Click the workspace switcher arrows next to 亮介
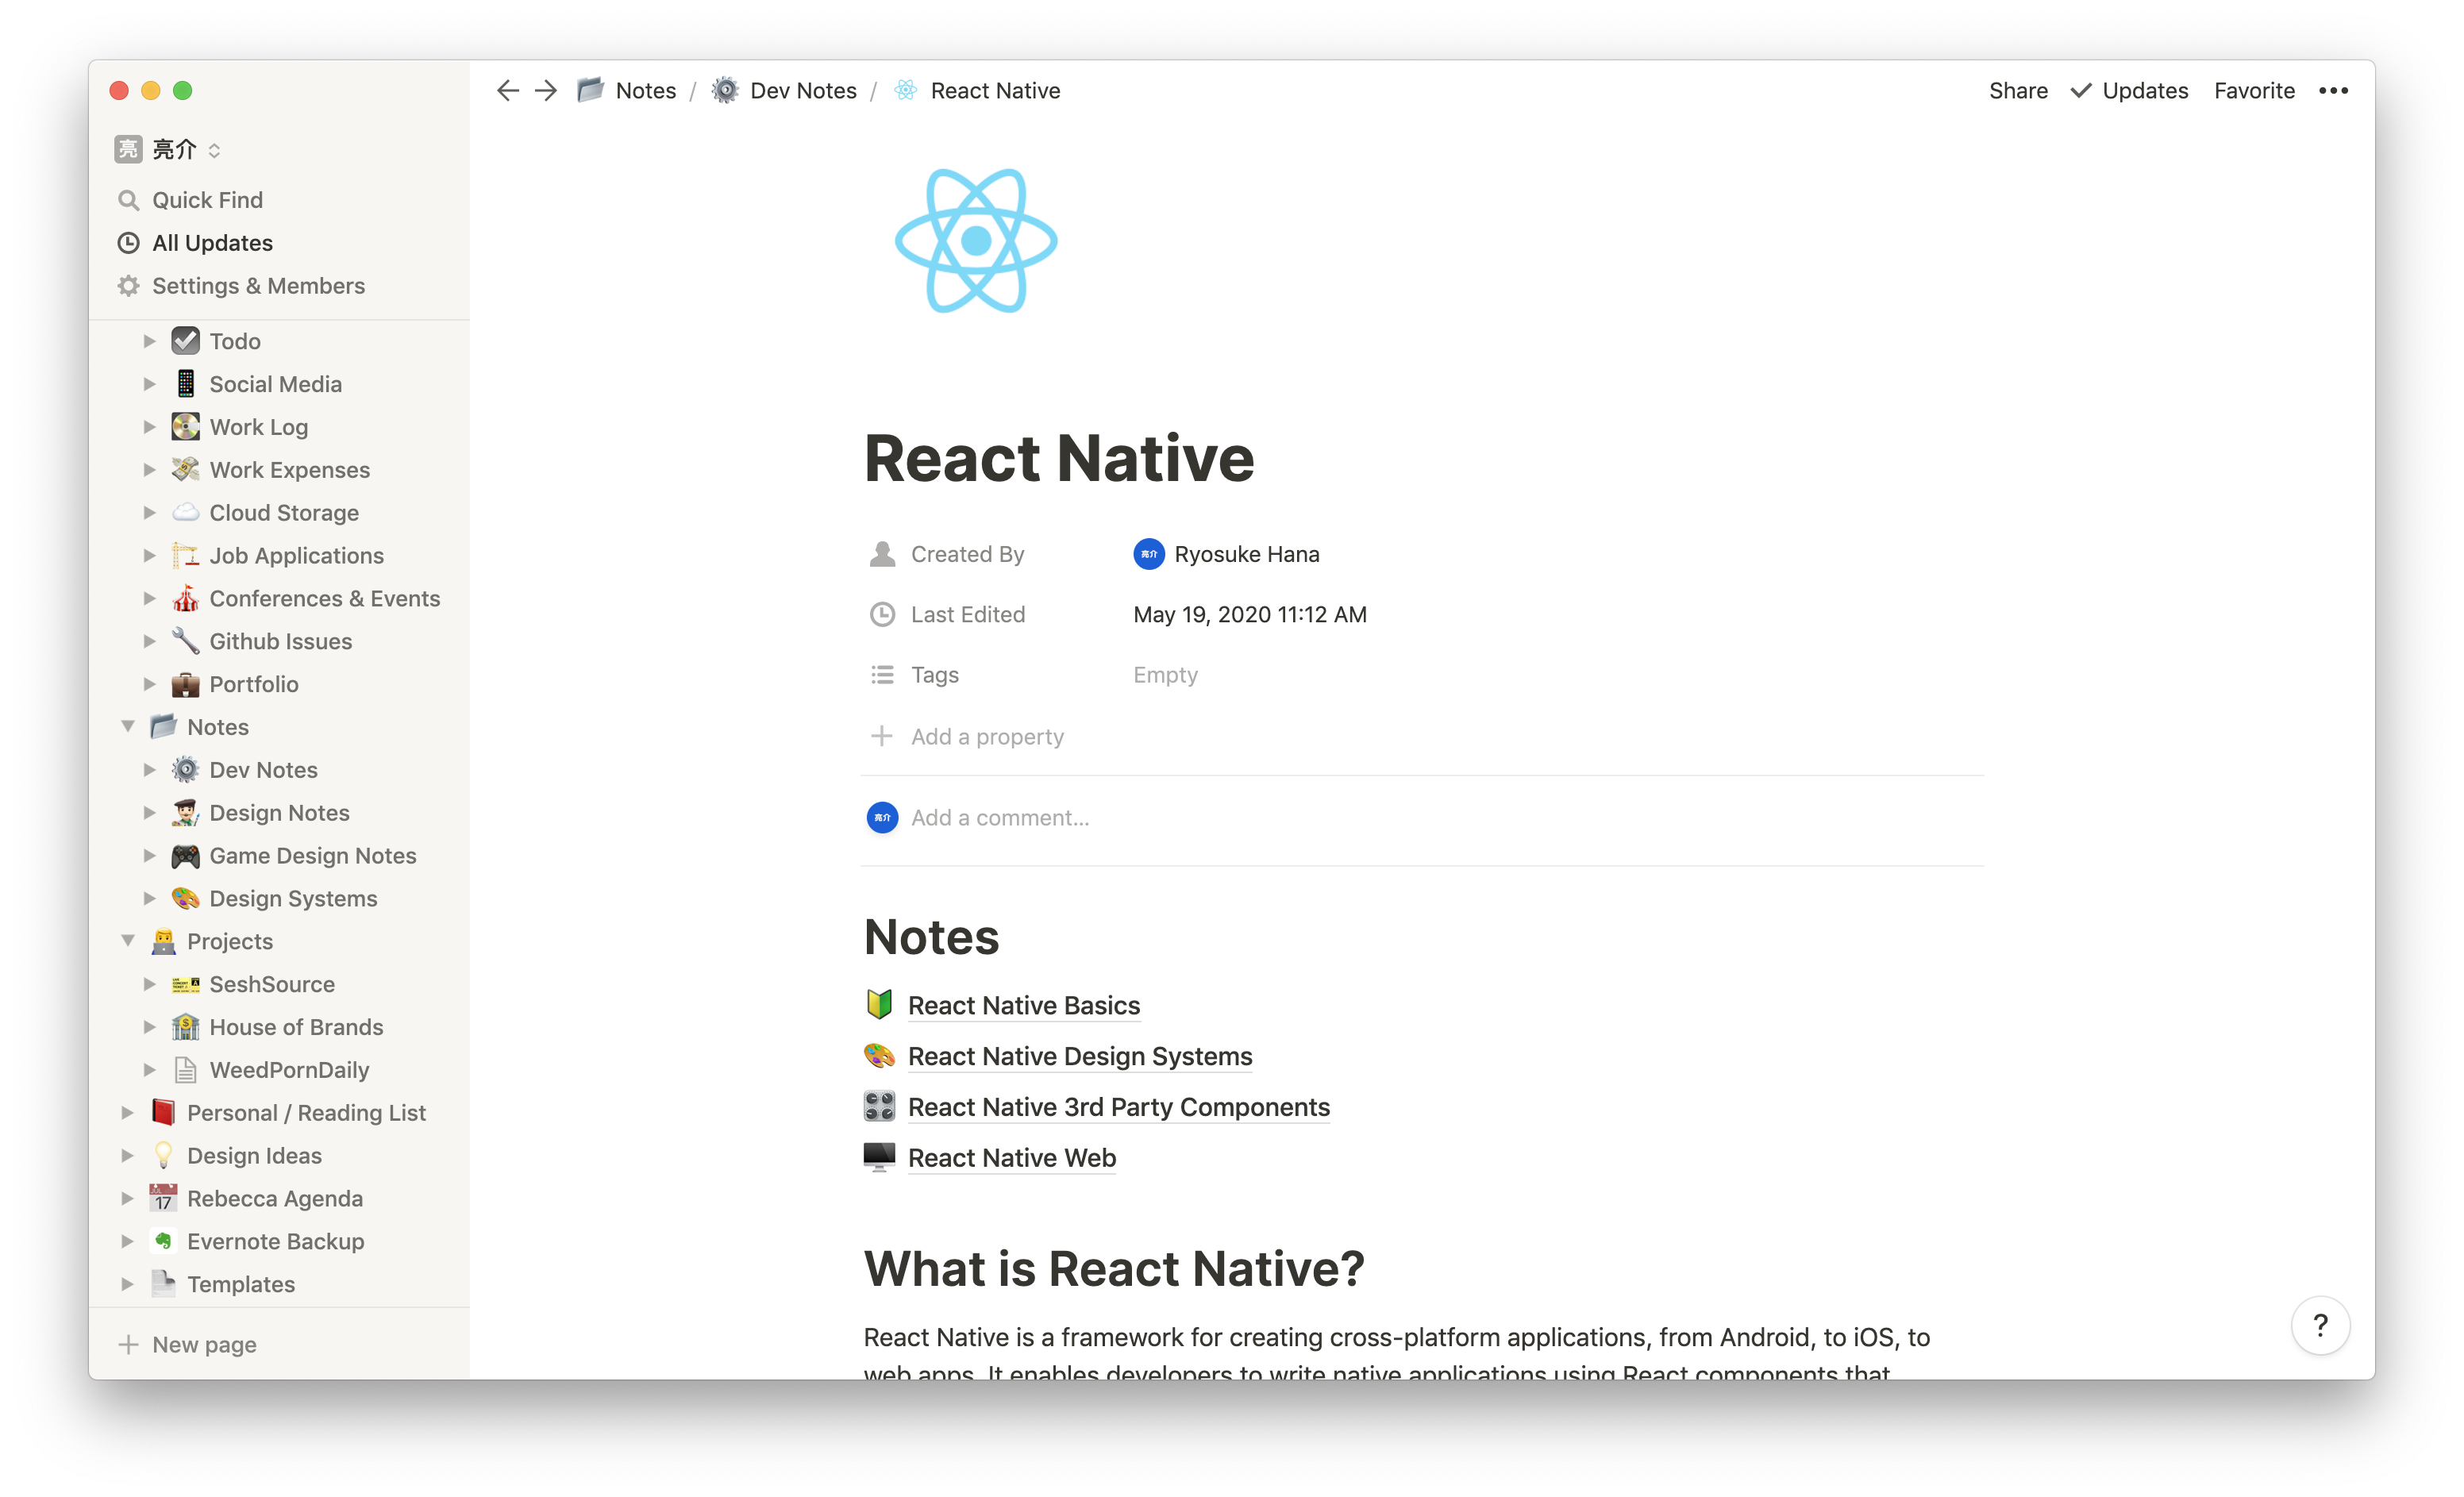Image resolution: width=2464 pixels, height=1497 pixels. tap(214, 150)
